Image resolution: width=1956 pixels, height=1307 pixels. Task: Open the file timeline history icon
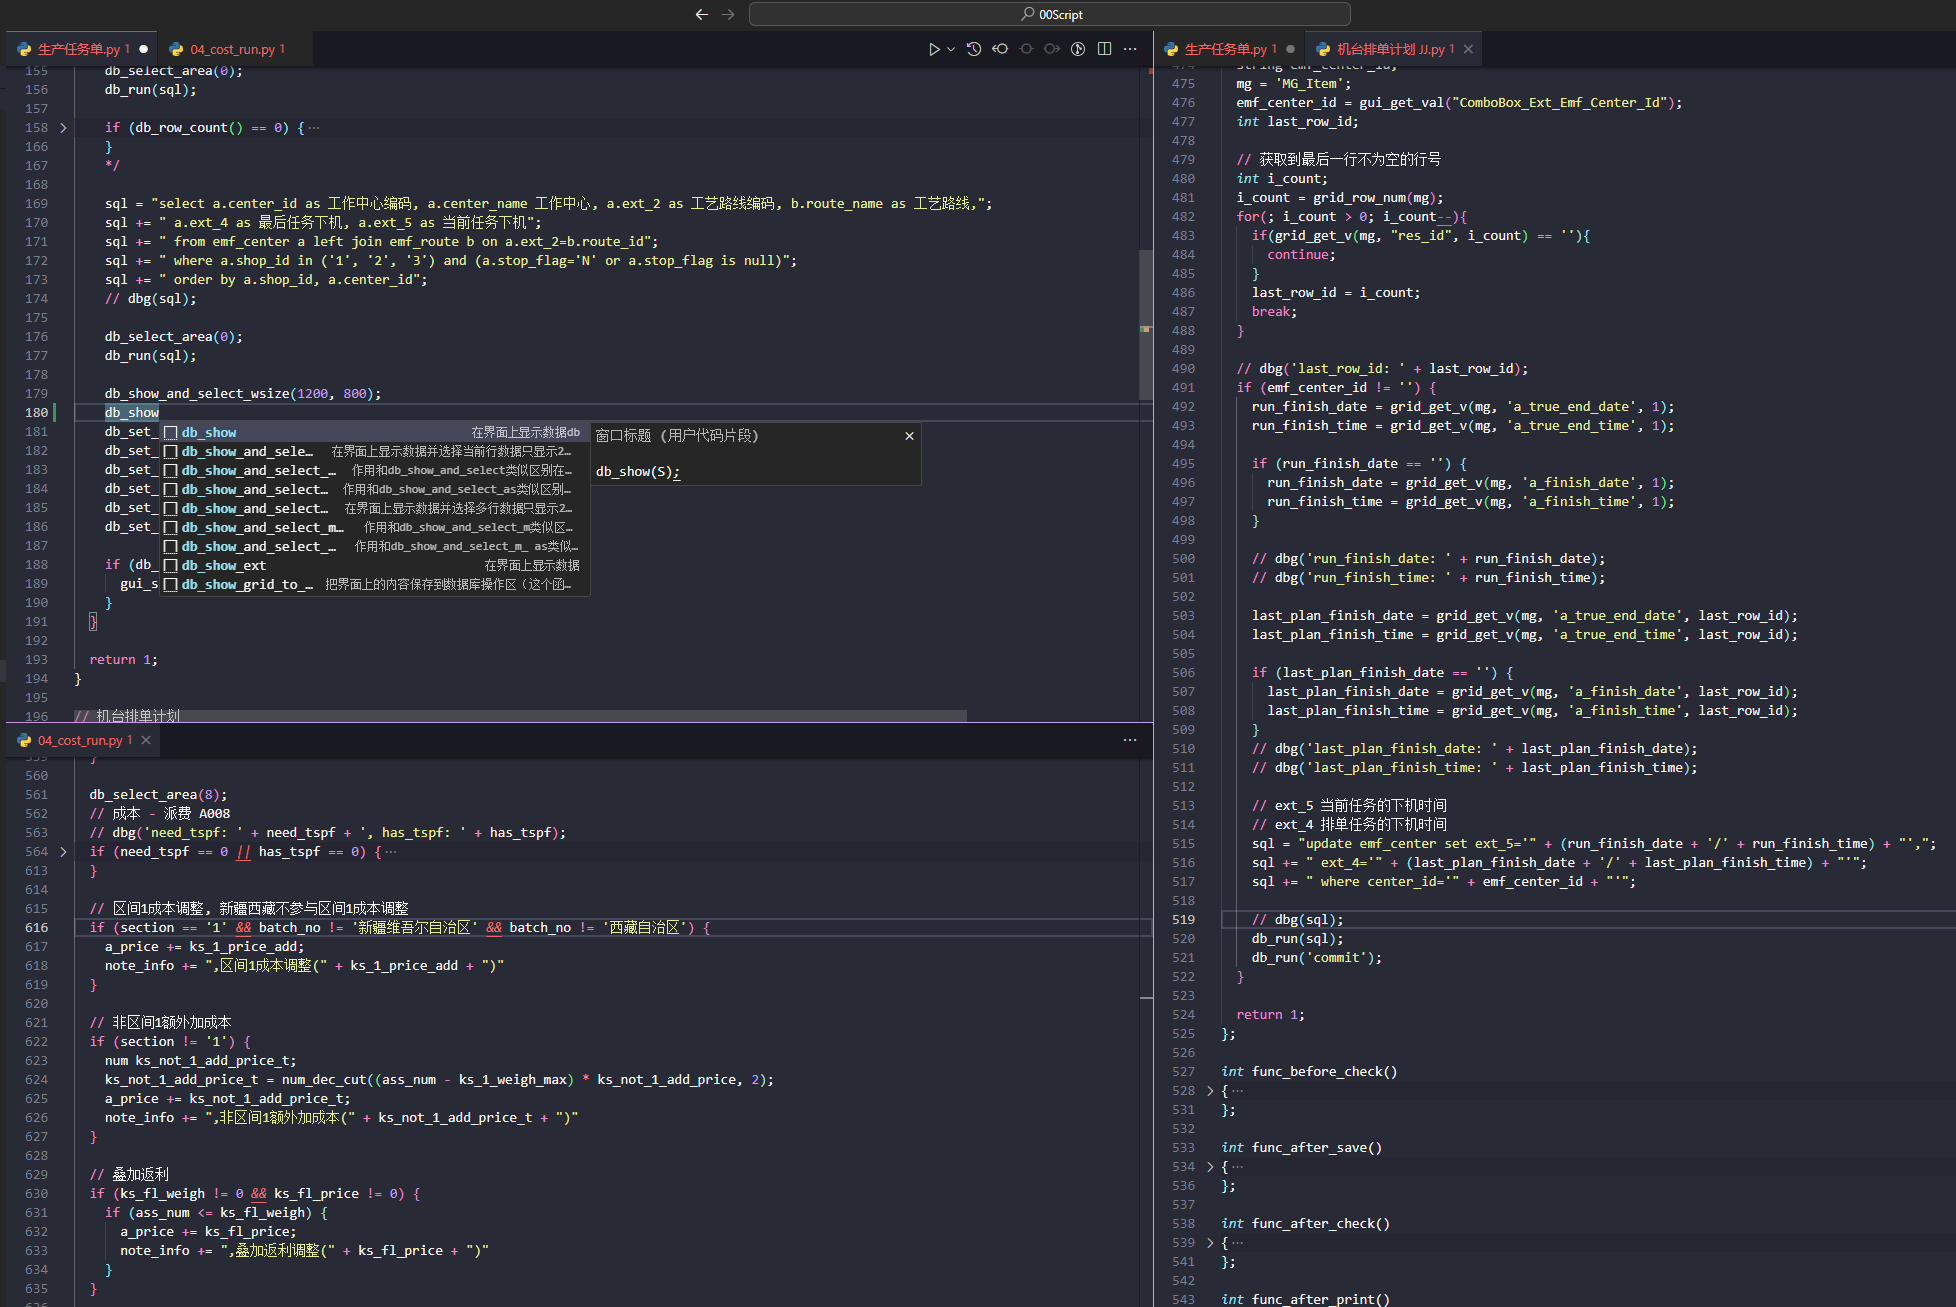pyautogui.click(x=974, y=49)
